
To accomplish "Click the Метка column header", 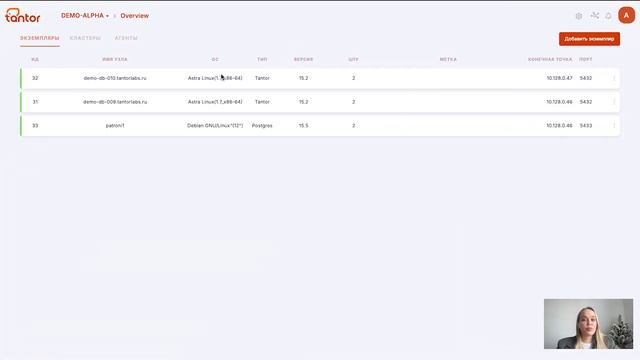I will tap(448, 59).
